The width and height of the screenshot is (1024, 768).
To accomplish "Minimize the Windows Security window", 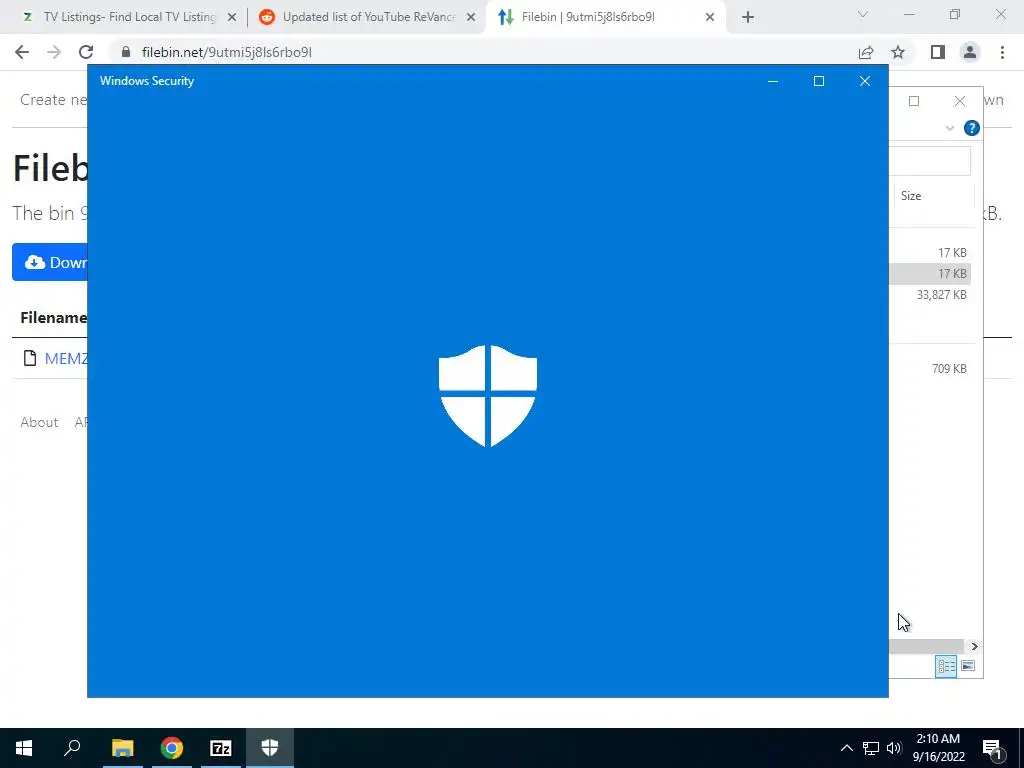I will pyautogui.click(x=773, y=81).
